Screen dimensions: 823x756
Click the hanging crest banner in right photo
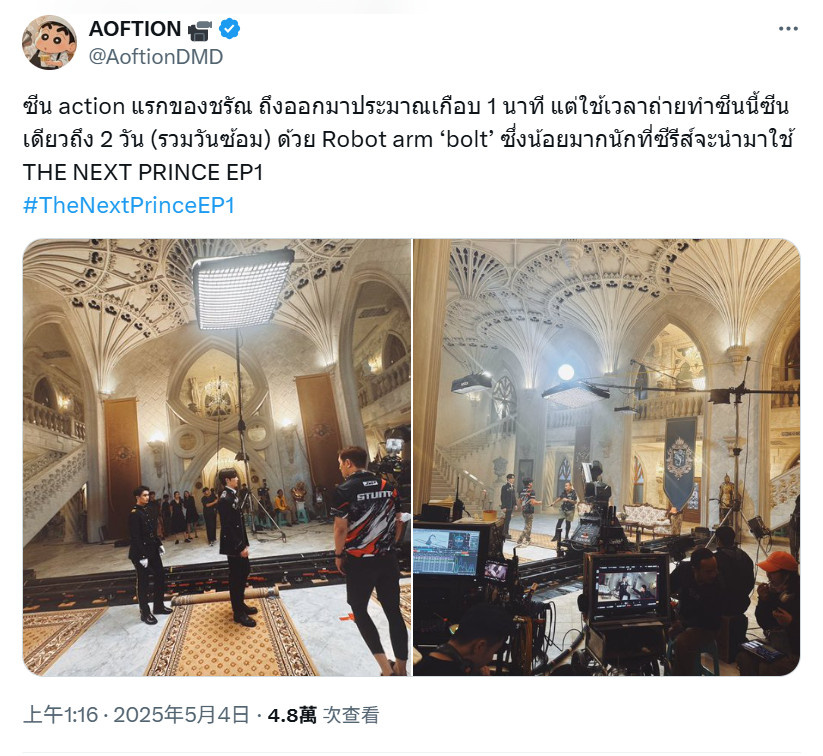pos(680,462)
